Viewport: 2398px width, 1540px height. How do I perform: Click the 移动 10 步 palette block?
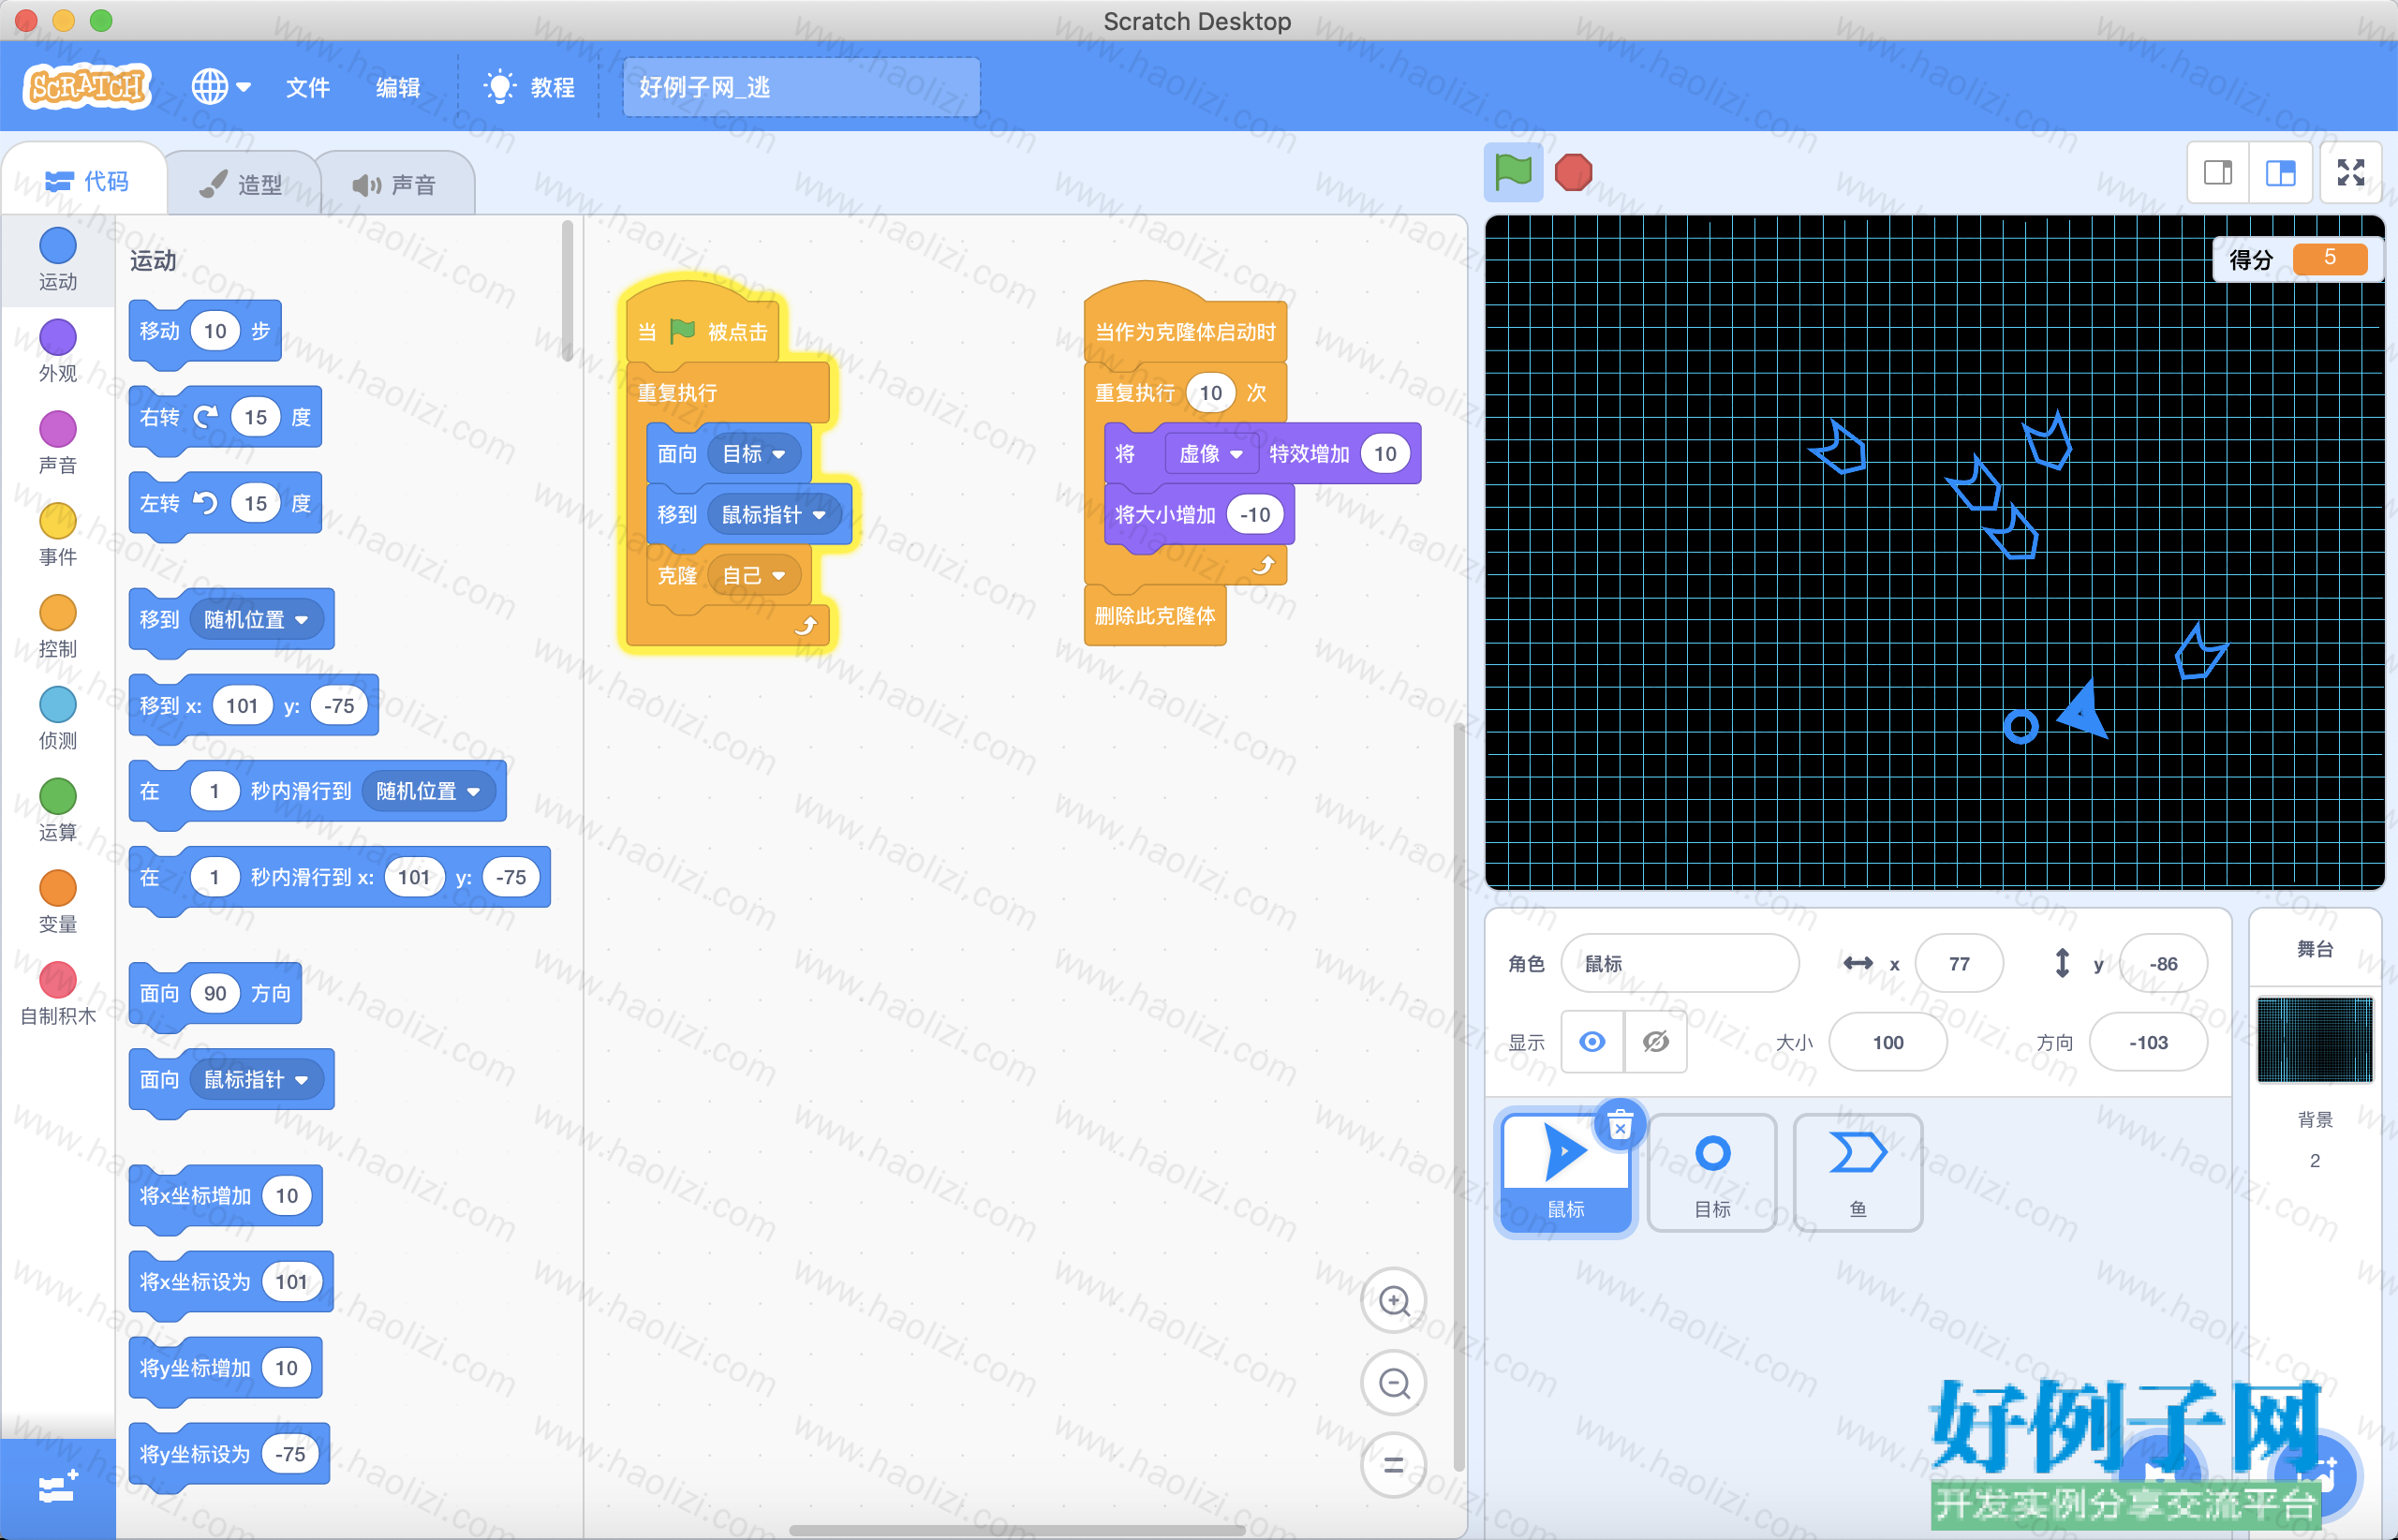click(x=205, y=332)
